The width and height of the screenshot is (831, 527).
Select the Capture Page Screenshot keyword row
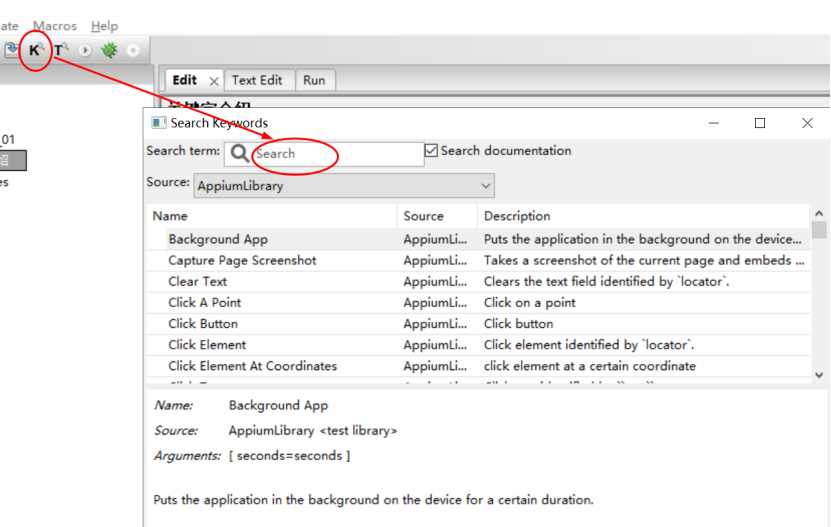[x=479, y=260]
